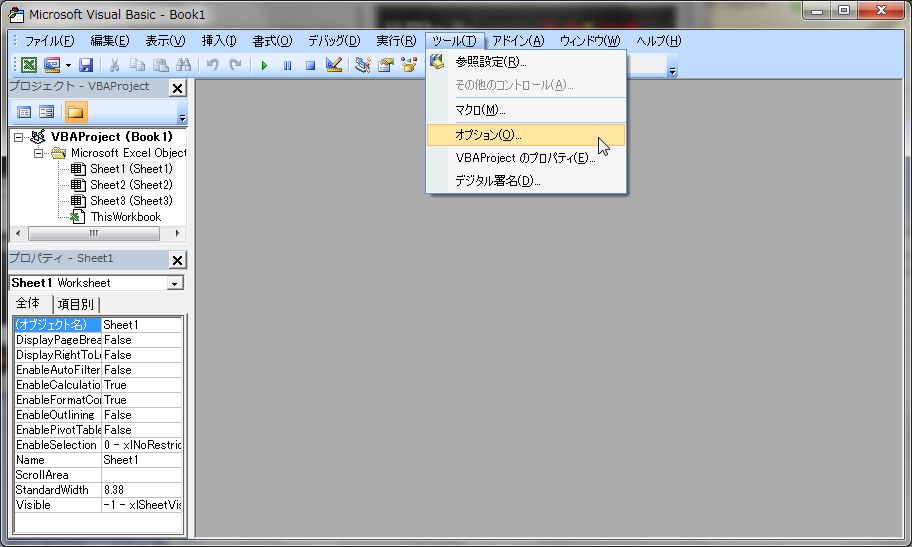
Task: Run macro with green play icon
Action: pos(264,65)
